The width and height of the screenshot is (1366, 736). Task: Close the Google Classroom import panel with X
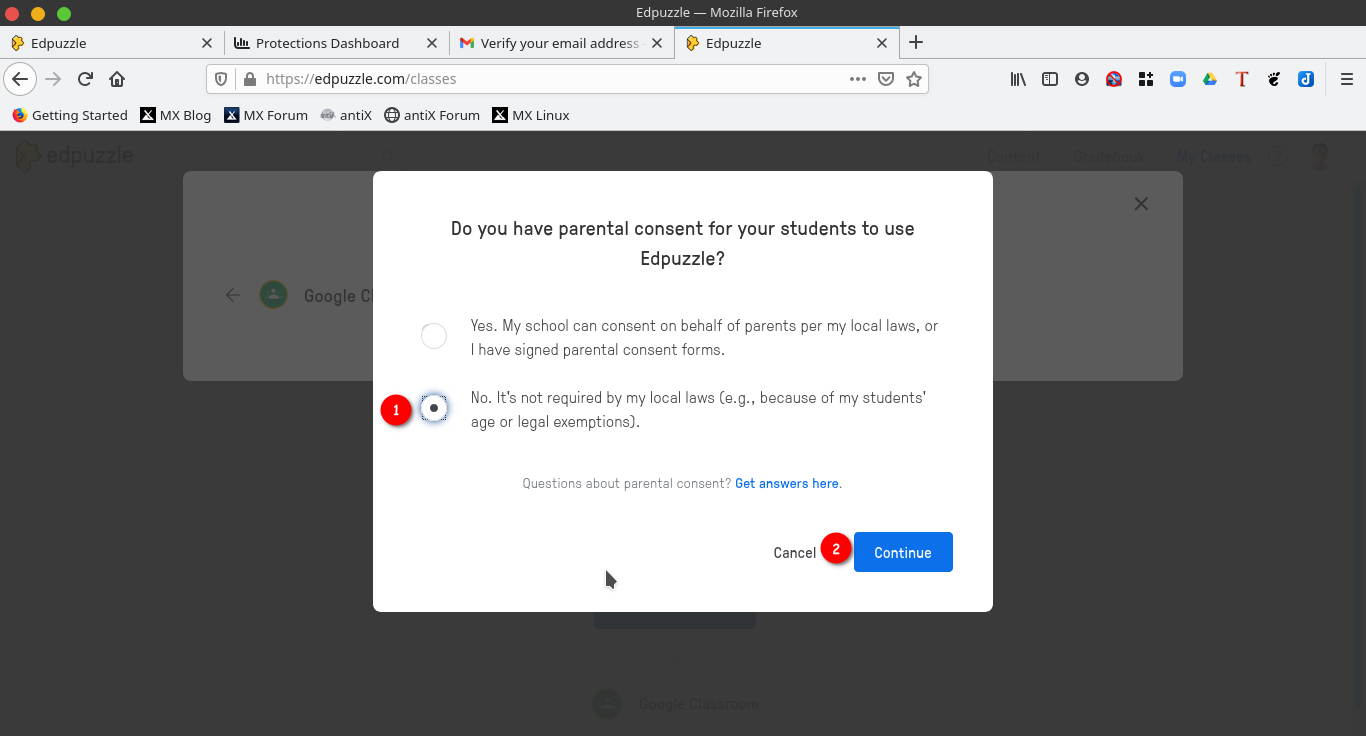[1141, 204]
